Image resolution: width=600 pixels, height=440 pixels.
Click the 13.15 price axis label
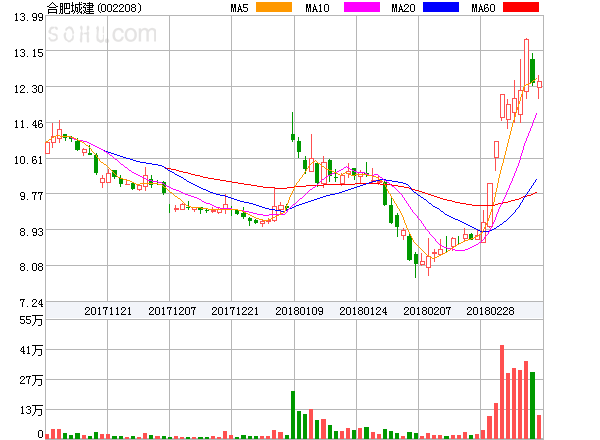[29, 53]
